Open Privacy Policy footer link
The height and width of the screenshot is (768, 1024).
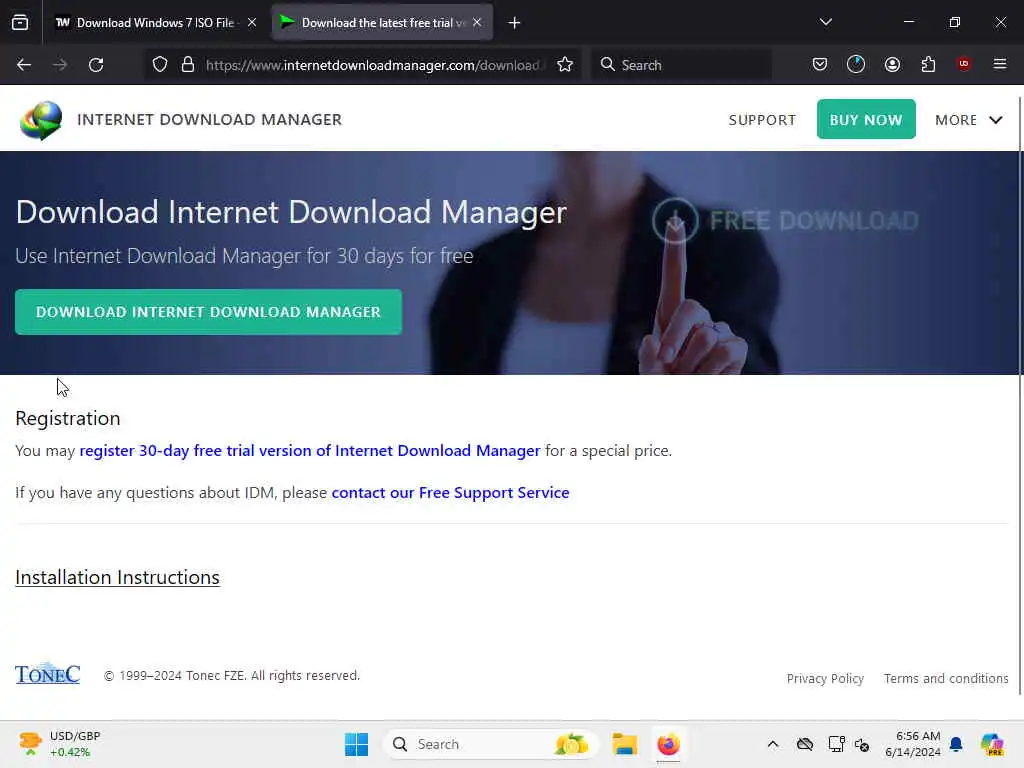[825, 679]
